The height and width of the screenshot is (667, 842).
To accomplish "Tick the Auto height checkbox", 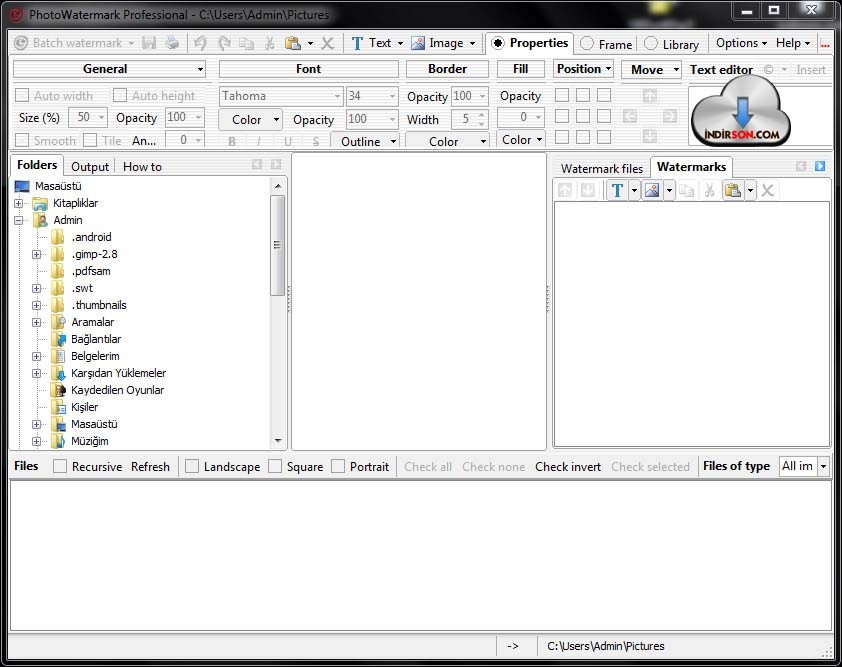I will click(x=120, y=95).
